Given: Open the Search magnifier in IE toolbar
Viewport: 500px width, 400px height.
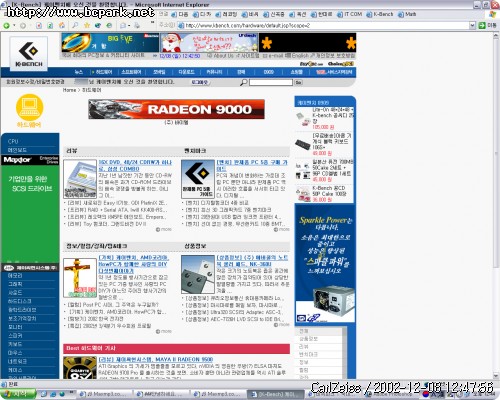Looking at the screenshot, I should [75, 25].
